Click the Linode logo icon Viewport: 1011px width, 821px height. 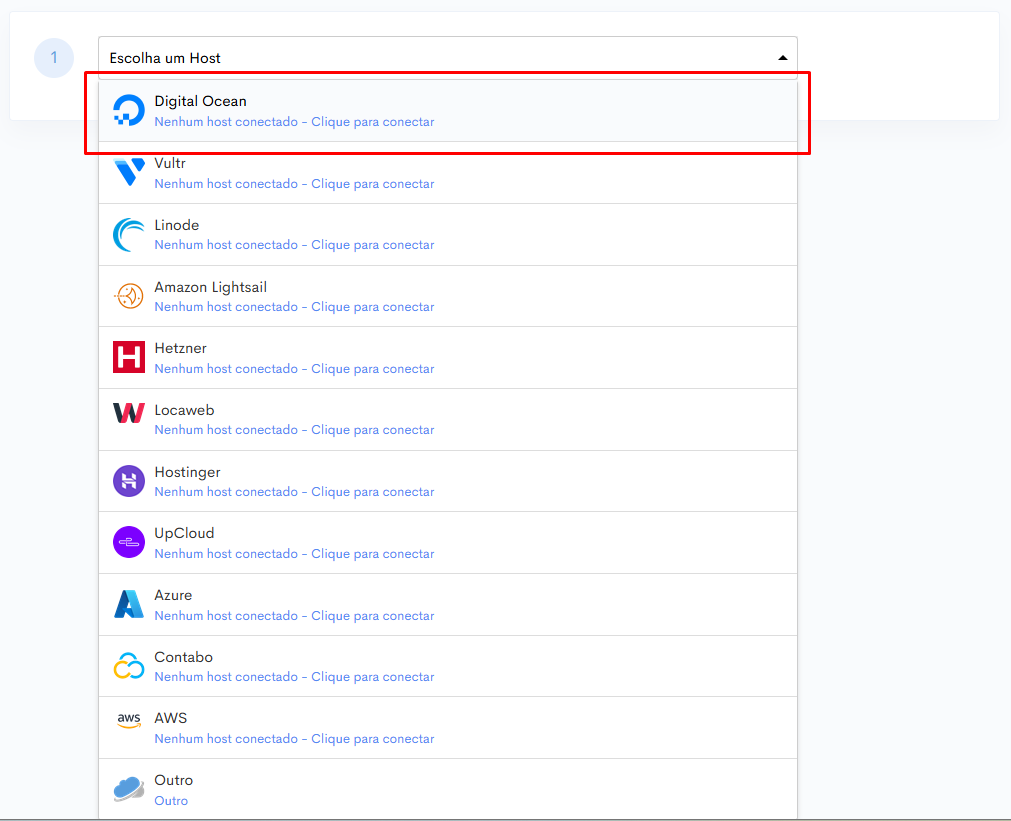tap(129, 234)
